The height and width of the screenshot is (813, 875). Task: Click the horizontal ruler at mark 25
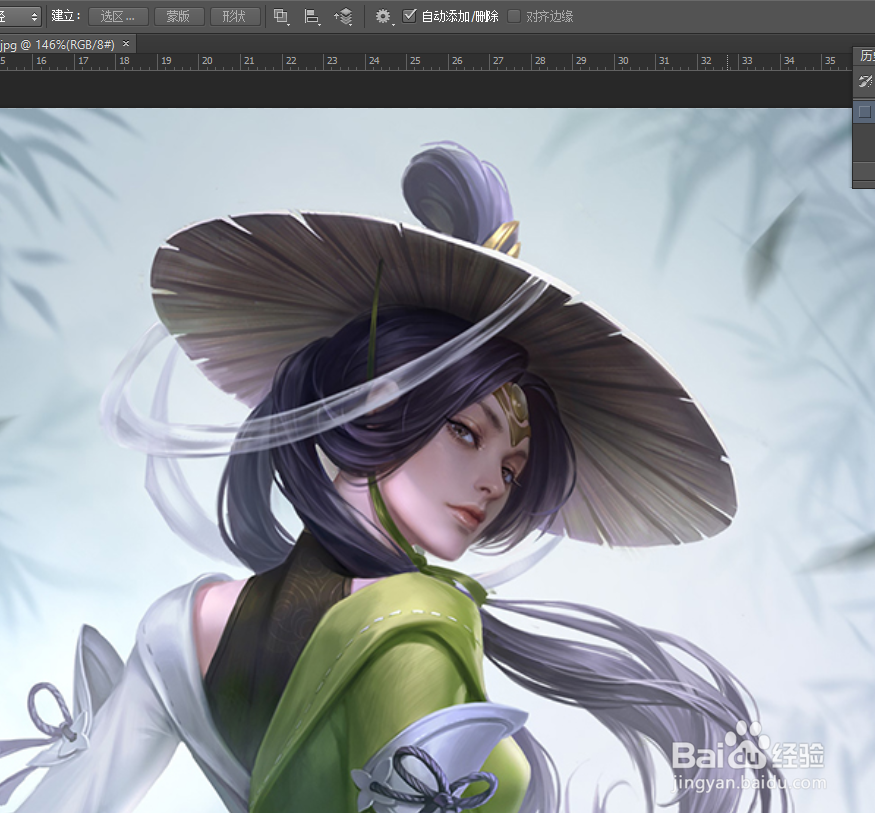point(415,61)
